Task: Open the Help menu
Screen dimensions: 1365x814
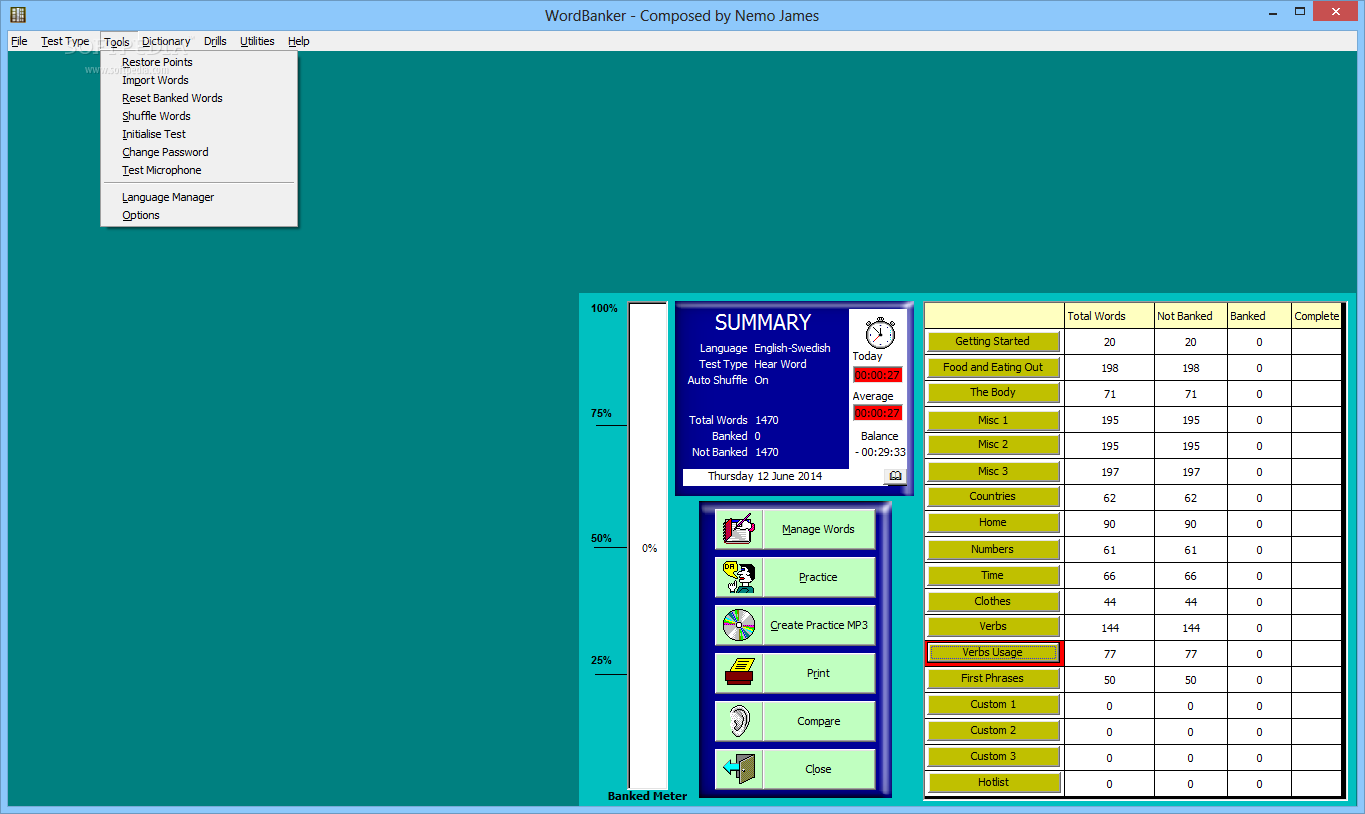Action: coord(298,41)
